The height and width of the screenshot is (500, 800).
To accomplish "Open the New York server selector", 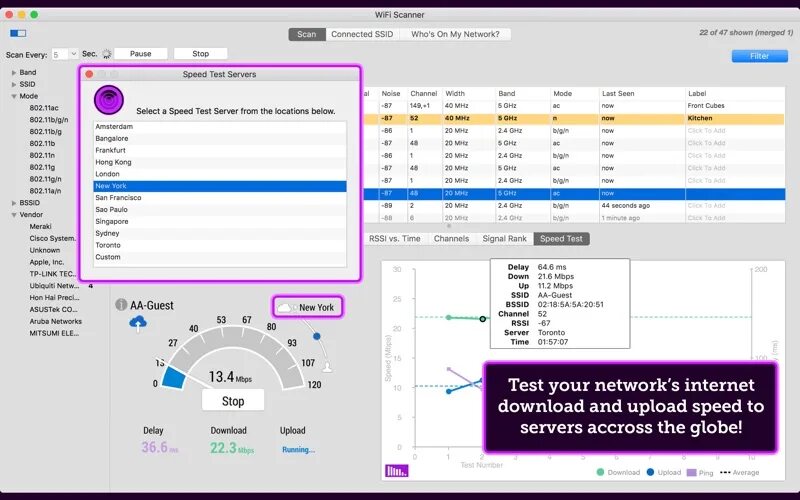I will click(307, 307).
